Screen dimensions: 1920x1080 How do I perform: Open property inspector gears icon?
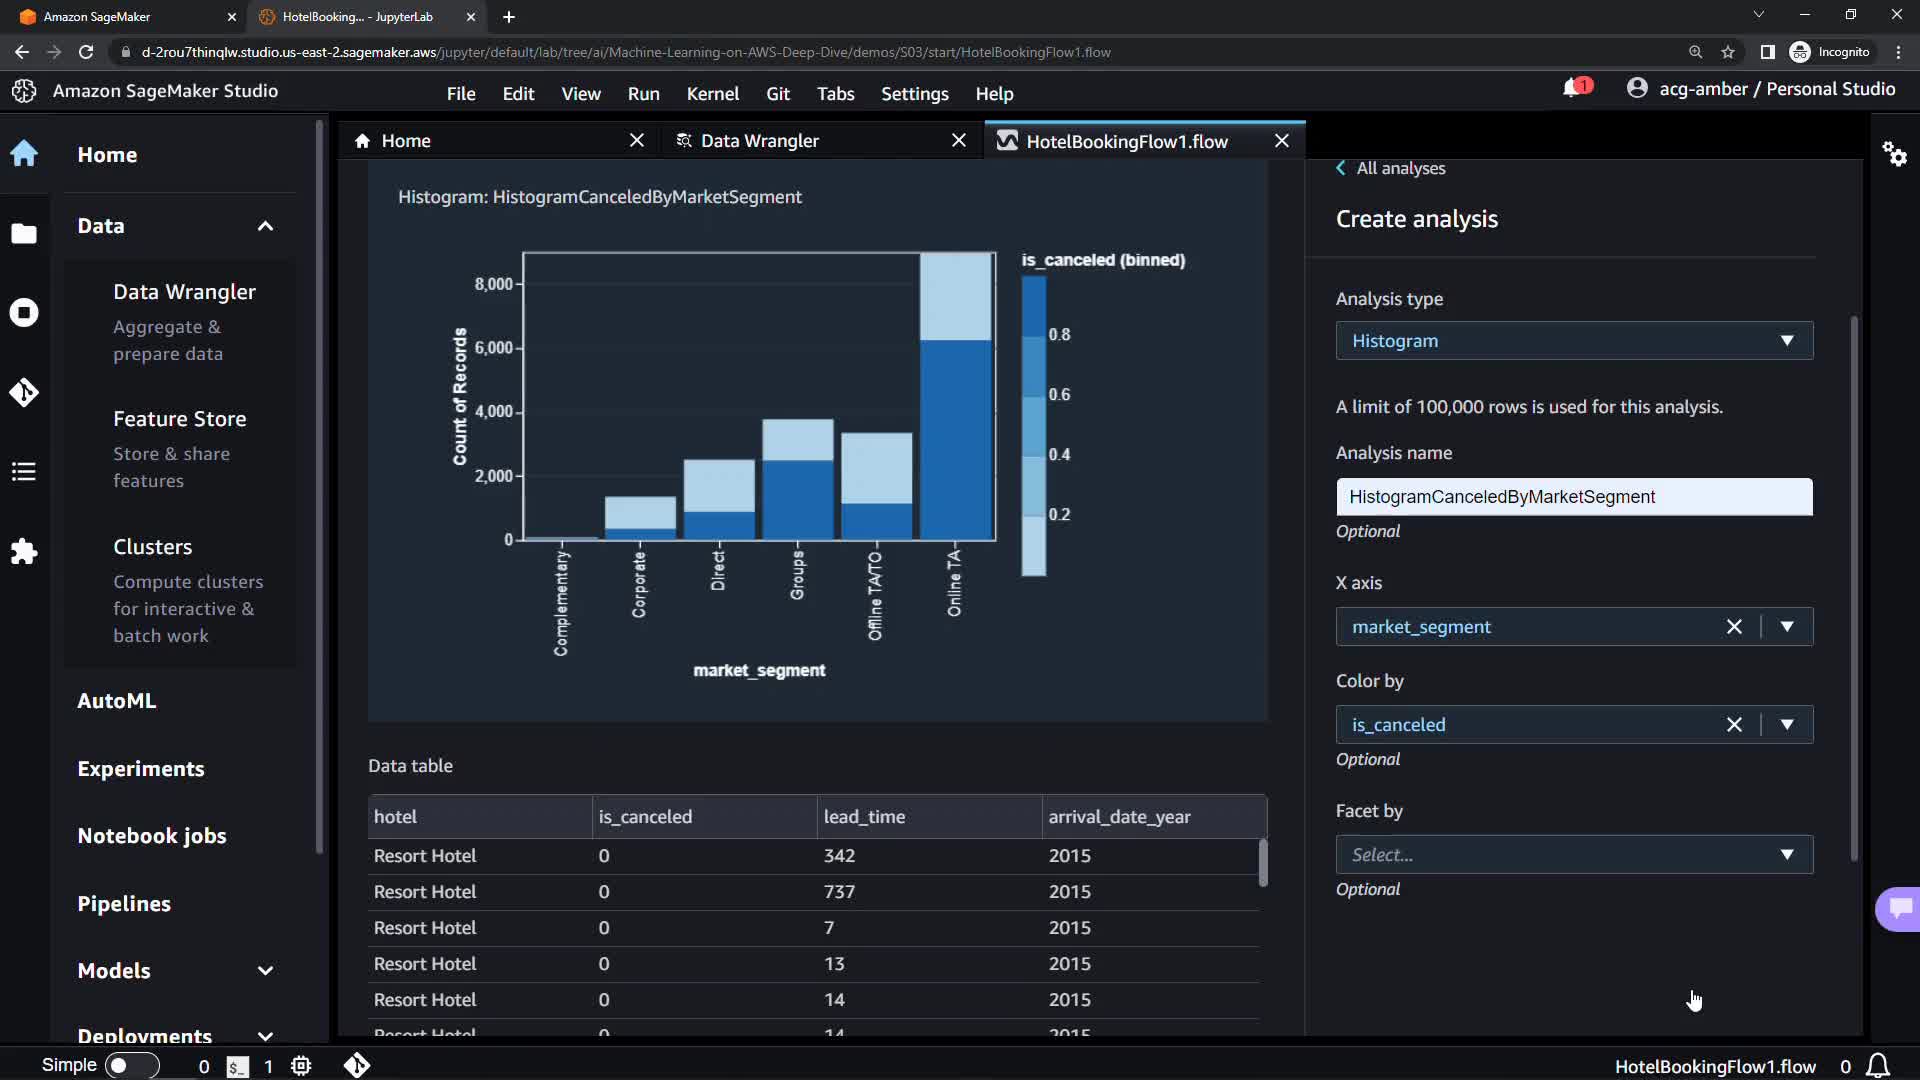point(1894,154)
